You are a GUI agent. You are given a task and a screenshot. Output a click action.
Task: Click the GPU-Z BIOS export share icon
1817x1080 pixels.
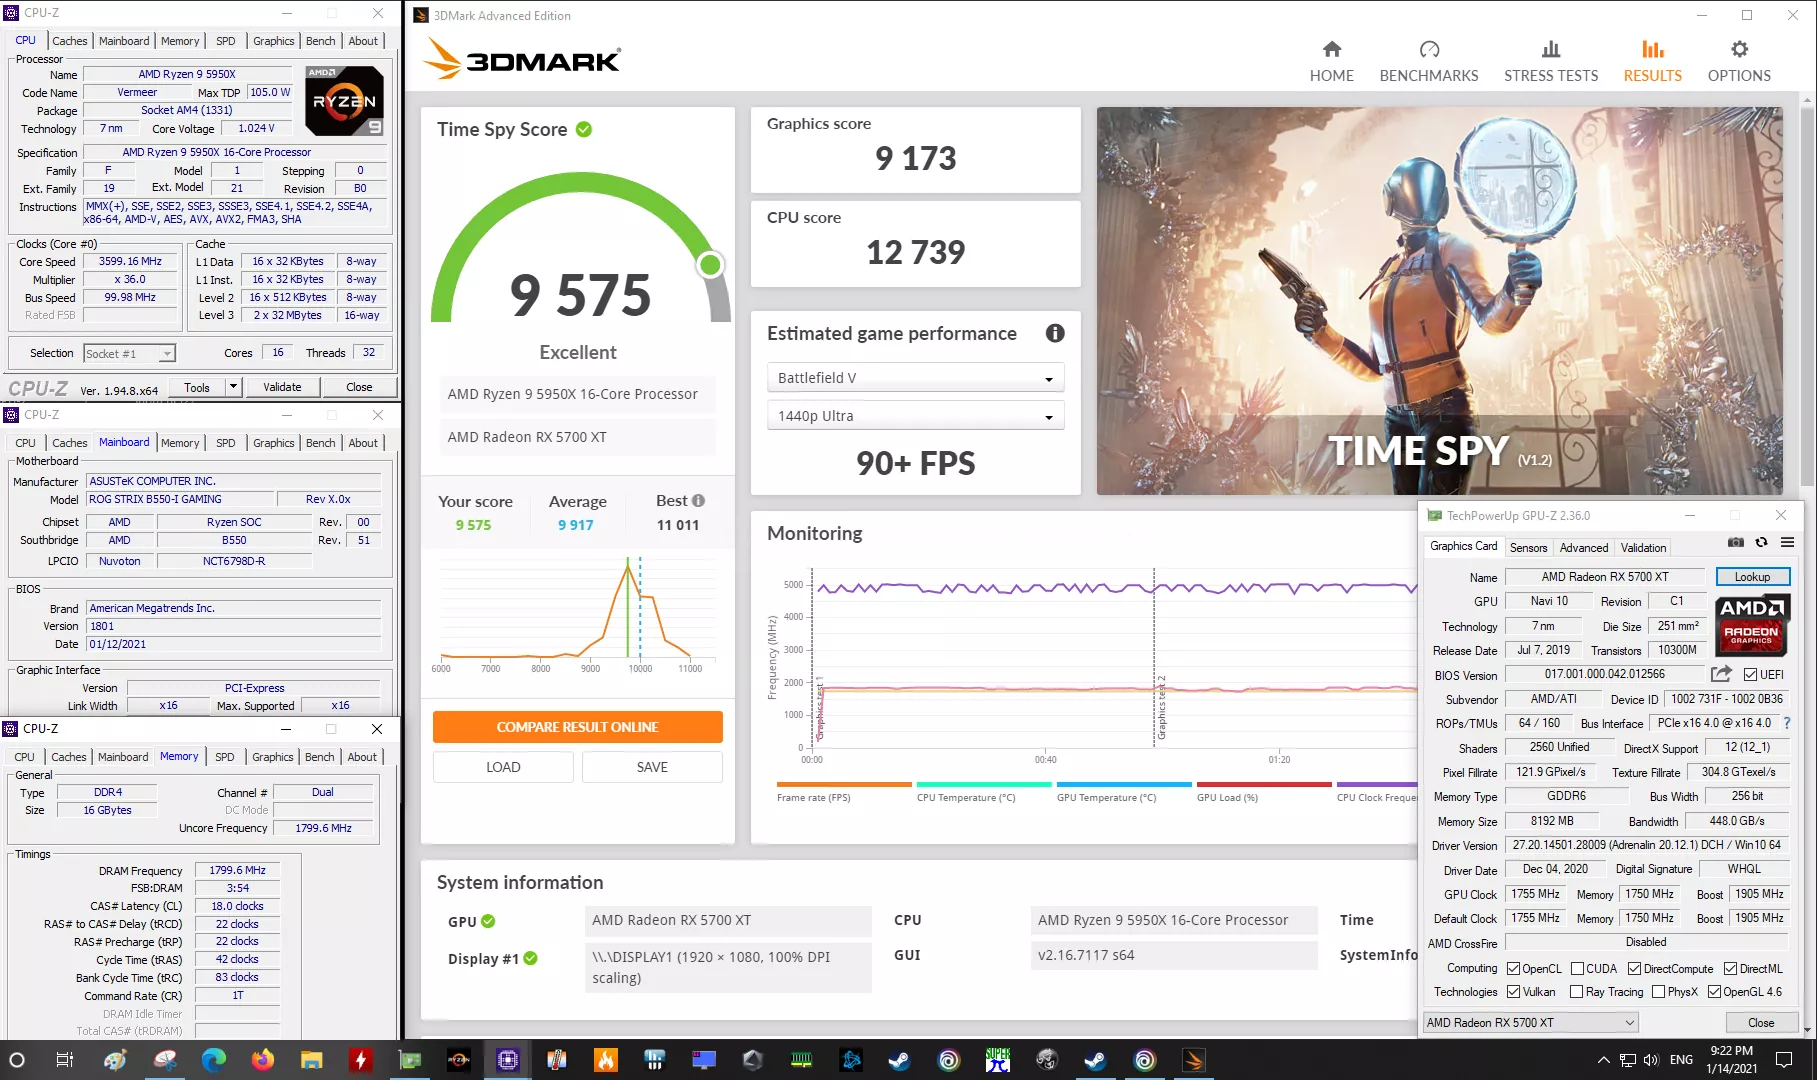pyautogui.click(x=1721, y=674)
